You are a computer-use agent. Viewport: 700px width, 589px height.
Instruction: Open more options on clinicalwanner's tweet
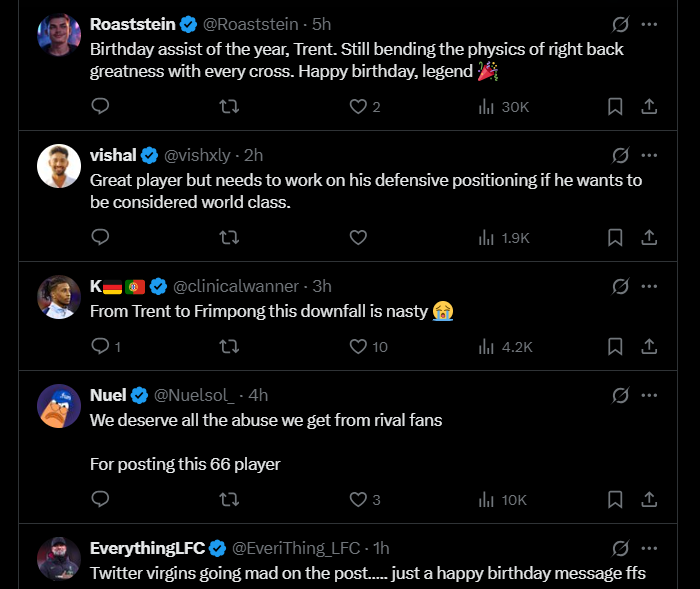pos(649,286)
